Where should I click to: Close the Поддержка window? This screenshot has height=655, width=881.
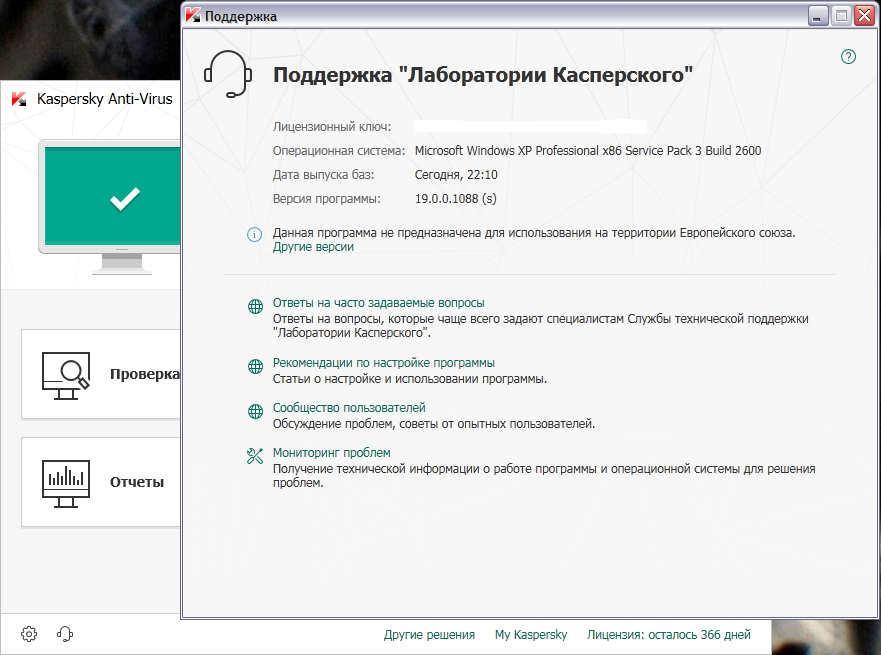click(x=864, y=16)
